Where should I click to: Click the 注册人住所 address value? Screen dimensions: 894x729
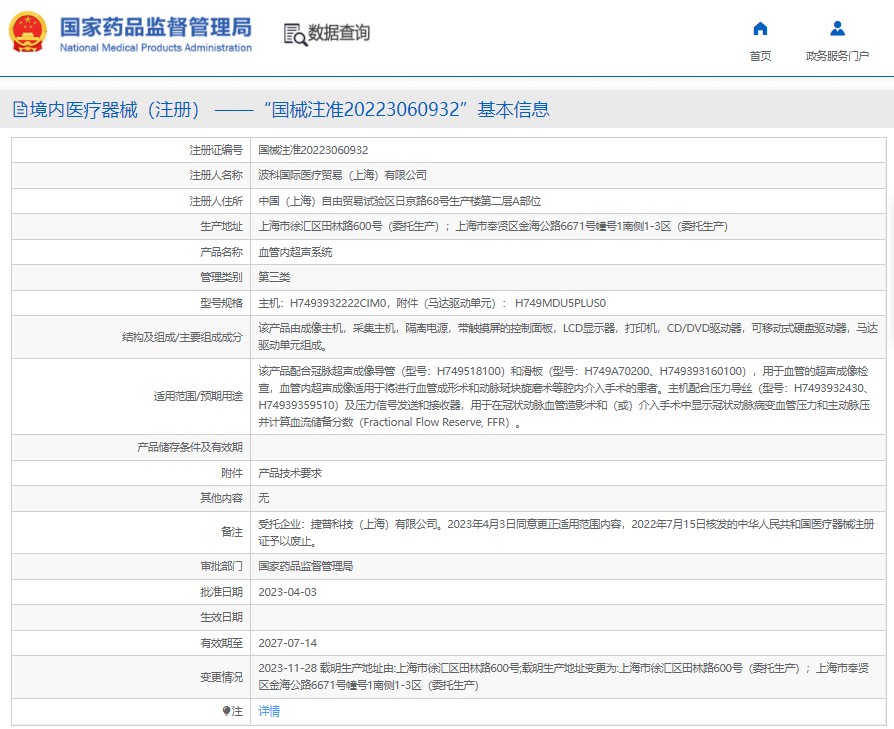[x=400, y=201]
